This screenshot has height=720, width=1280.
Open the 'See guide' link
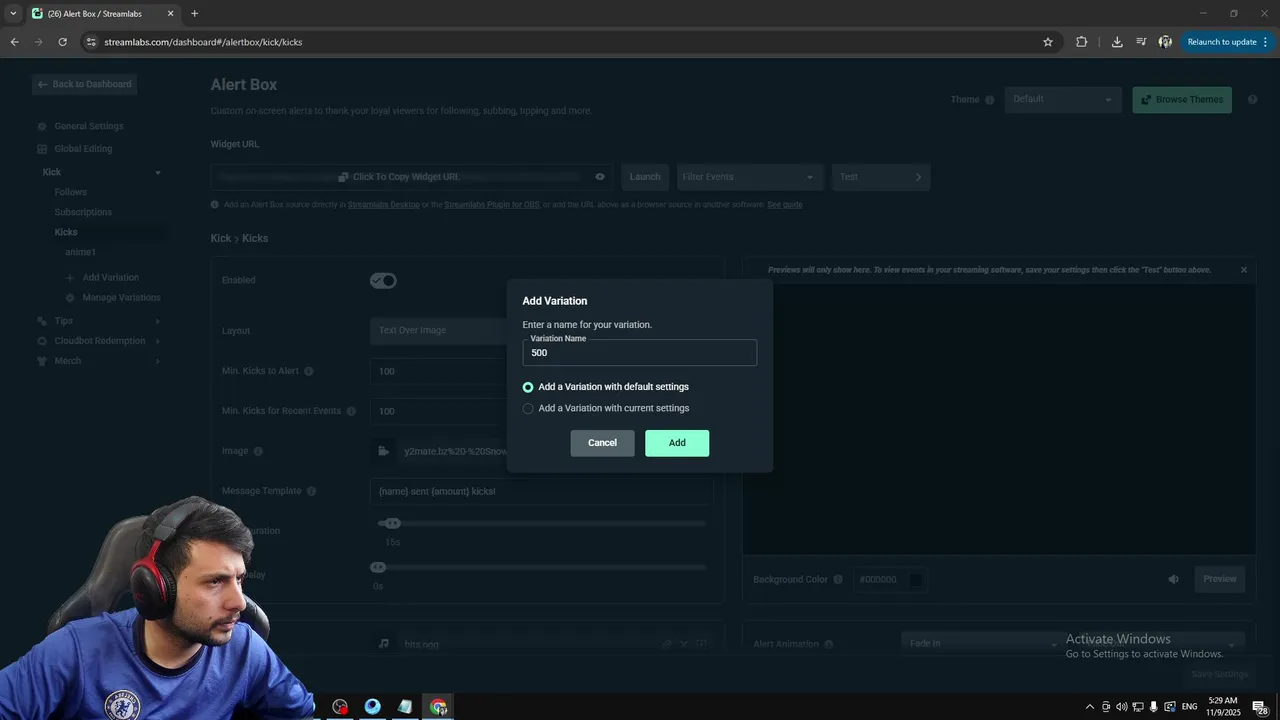[785, 205]
